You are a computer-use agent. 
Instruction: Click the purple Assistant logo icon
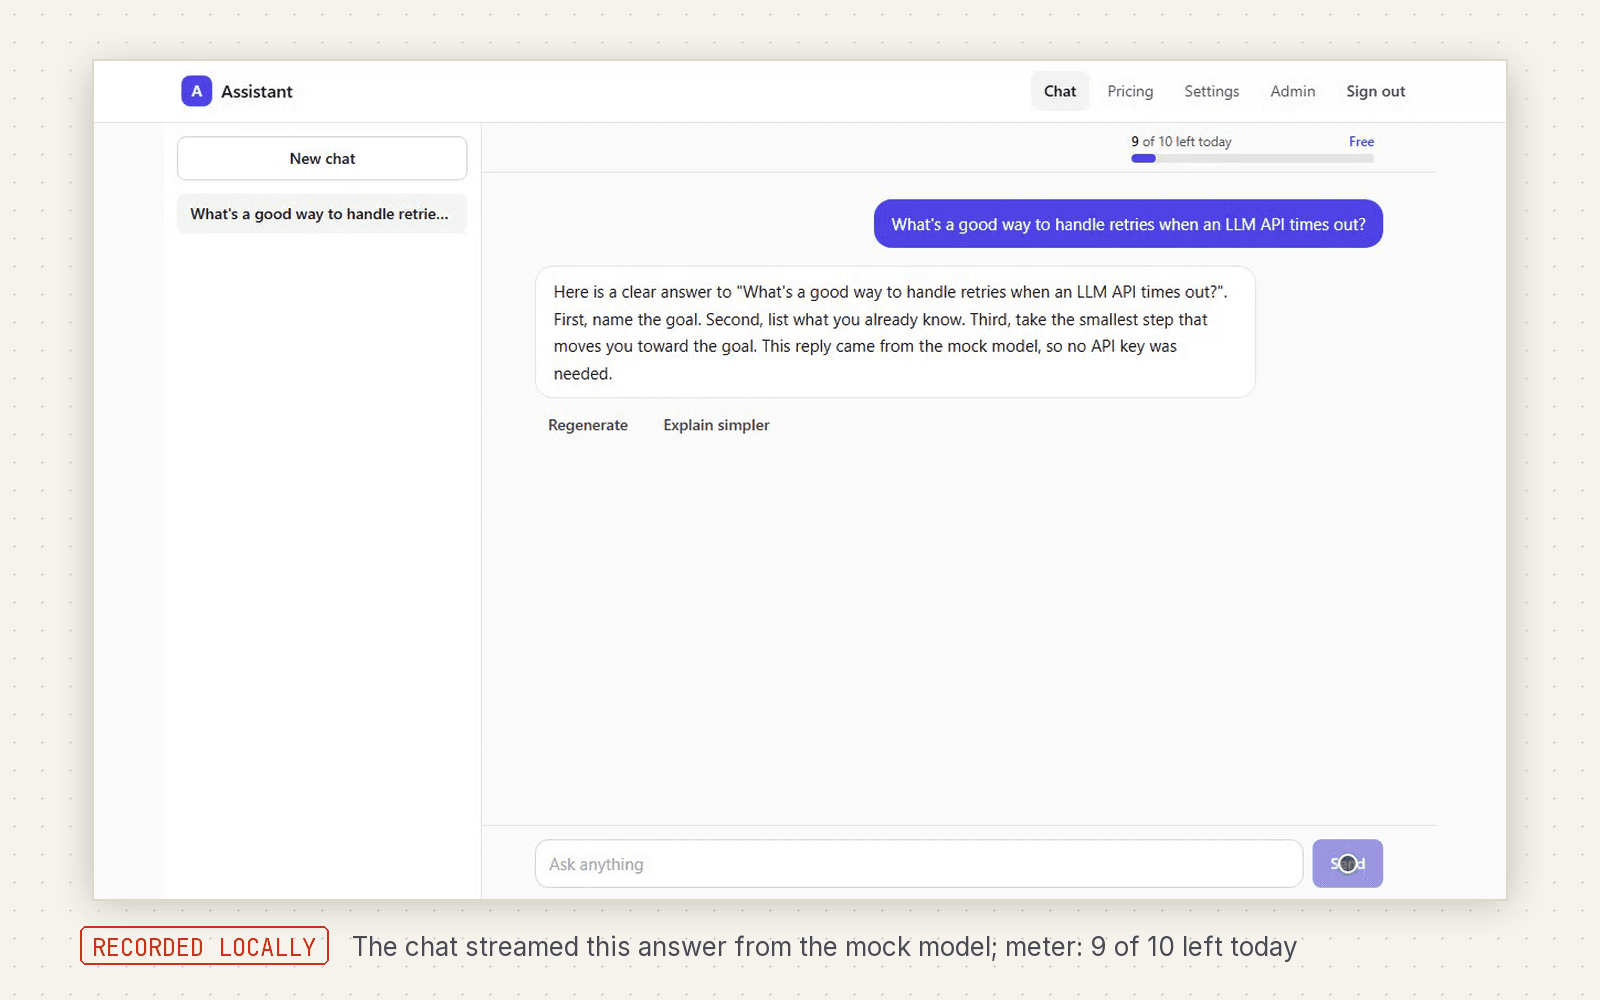coord(196,91)
